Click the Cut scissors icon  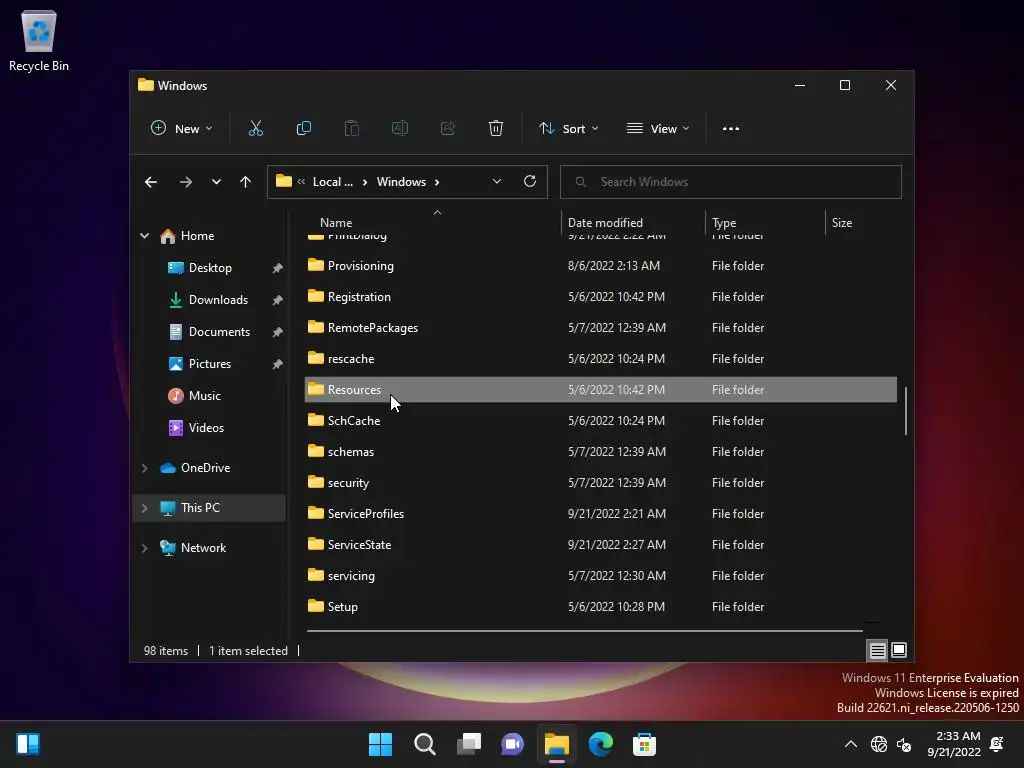(x=255, y=129)
